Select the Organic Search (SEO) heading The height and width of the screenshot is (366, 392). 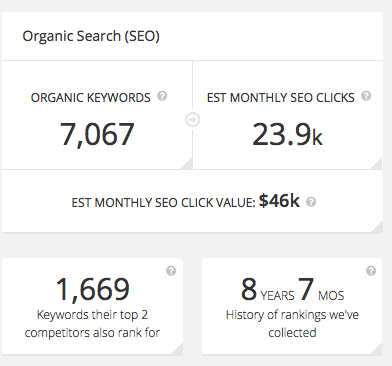(x=91, y=36)
